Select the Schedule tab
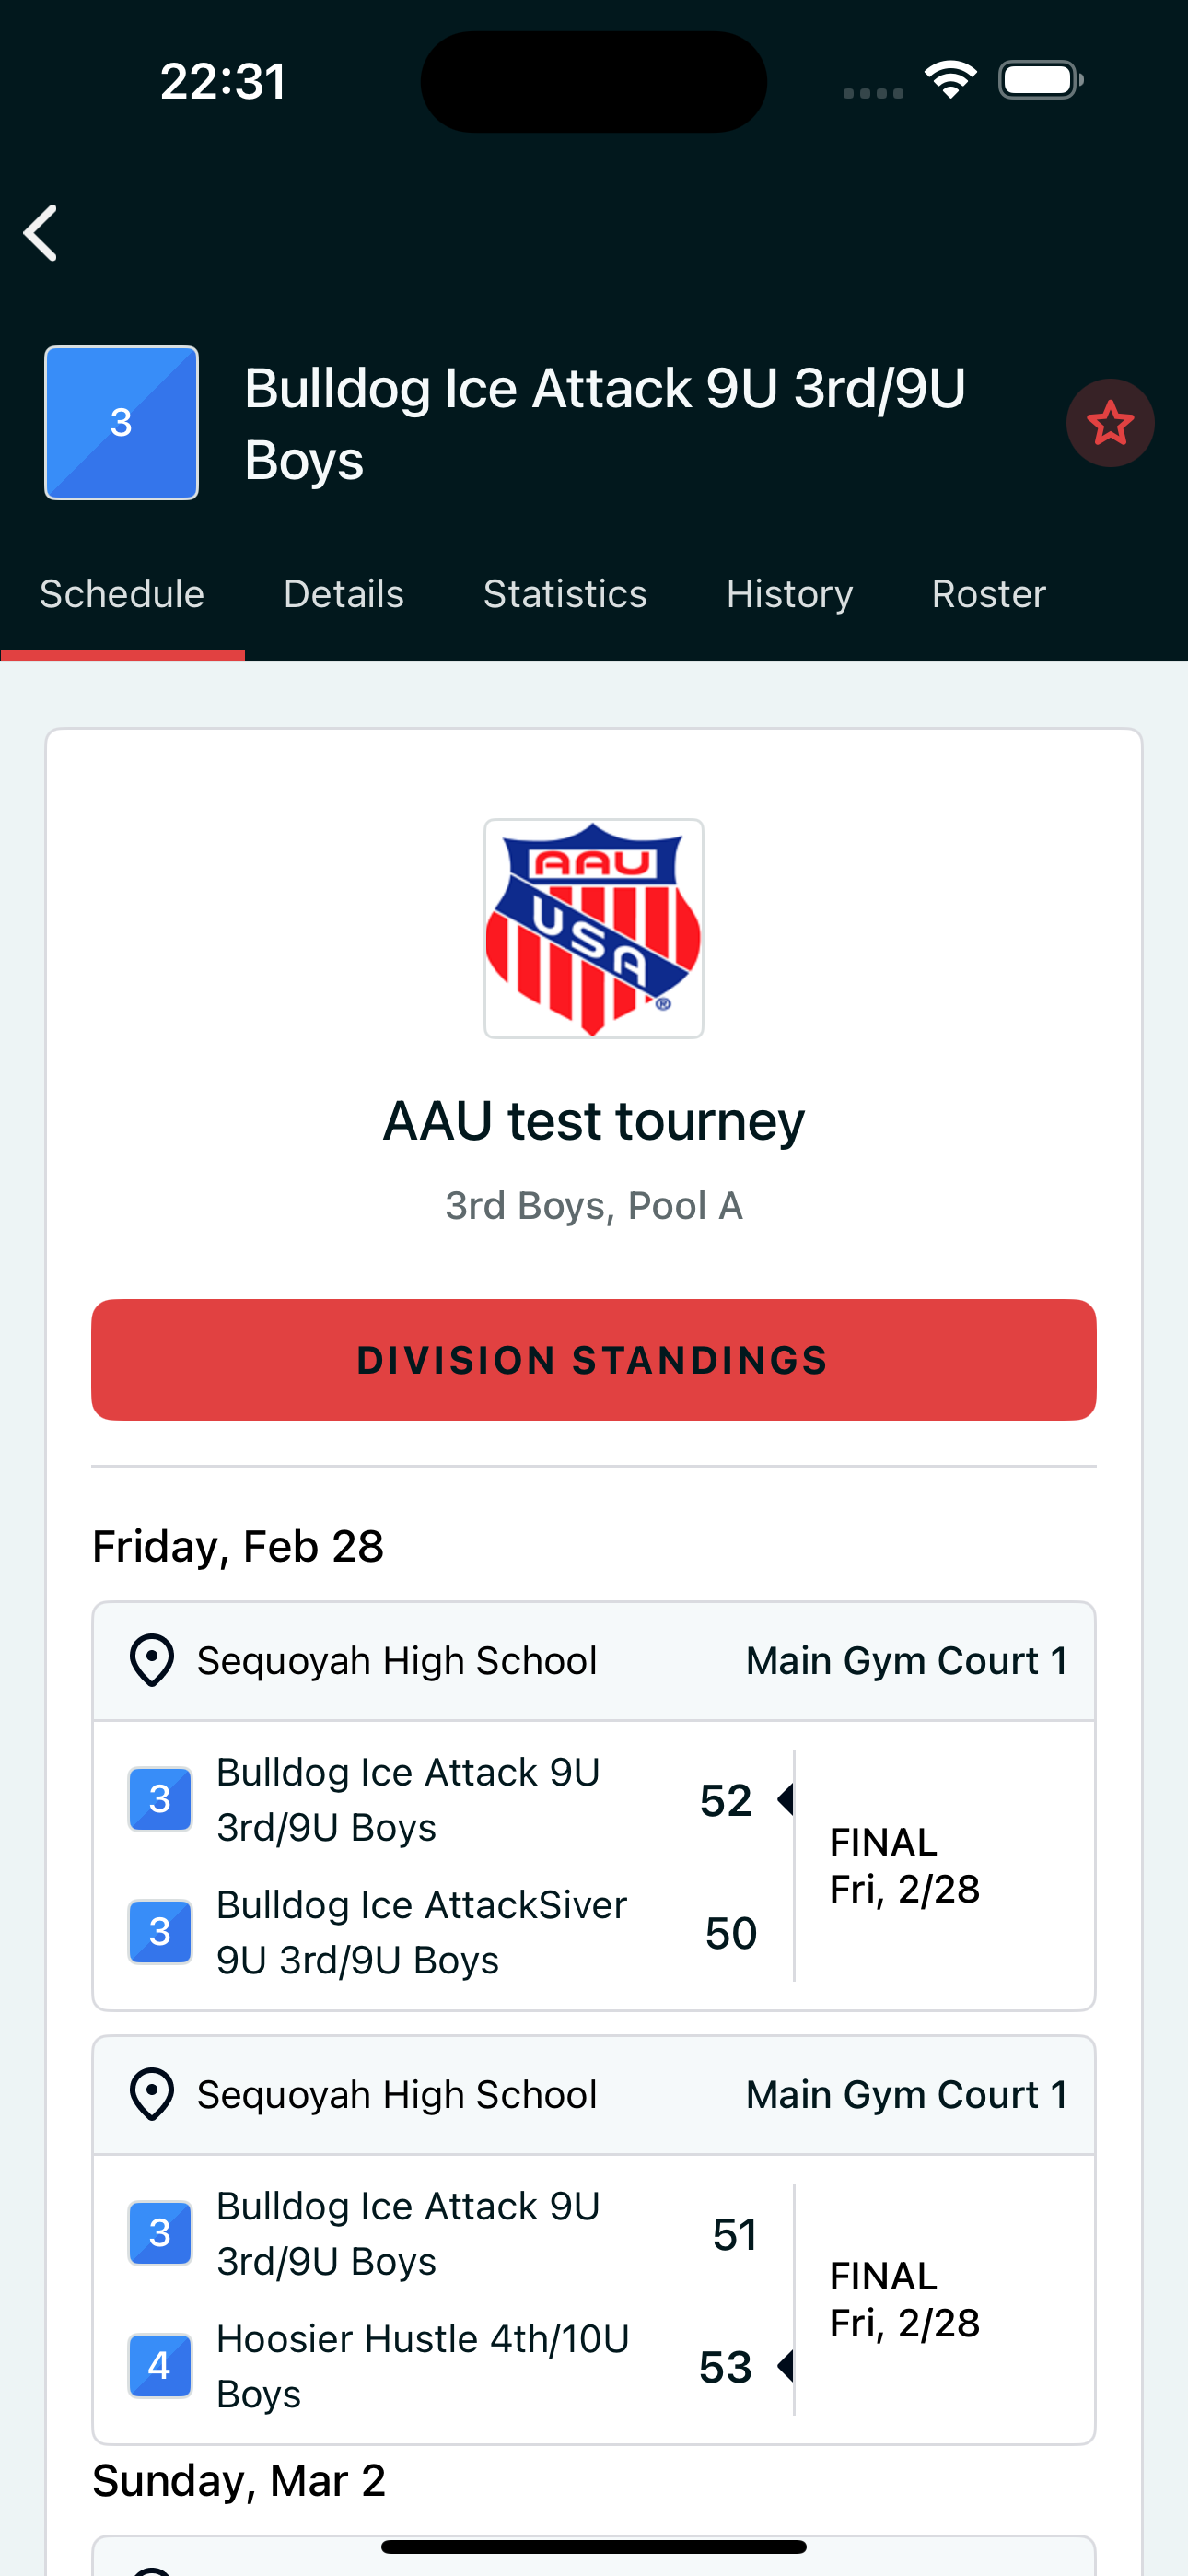 pos(122,594)
